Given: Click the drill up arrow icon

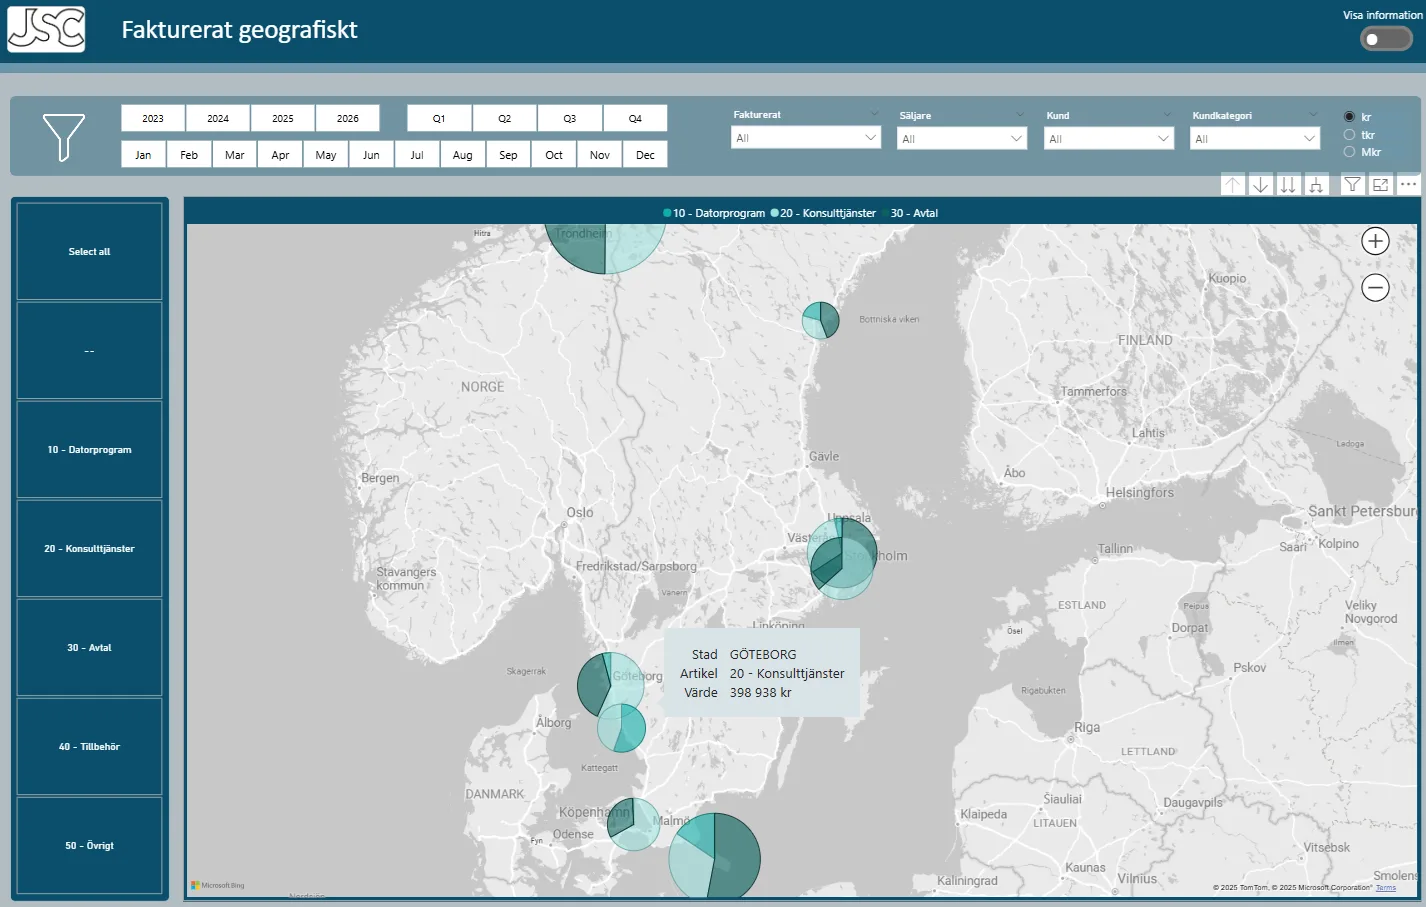Looking at the screenshot, I should [1233, 184].
